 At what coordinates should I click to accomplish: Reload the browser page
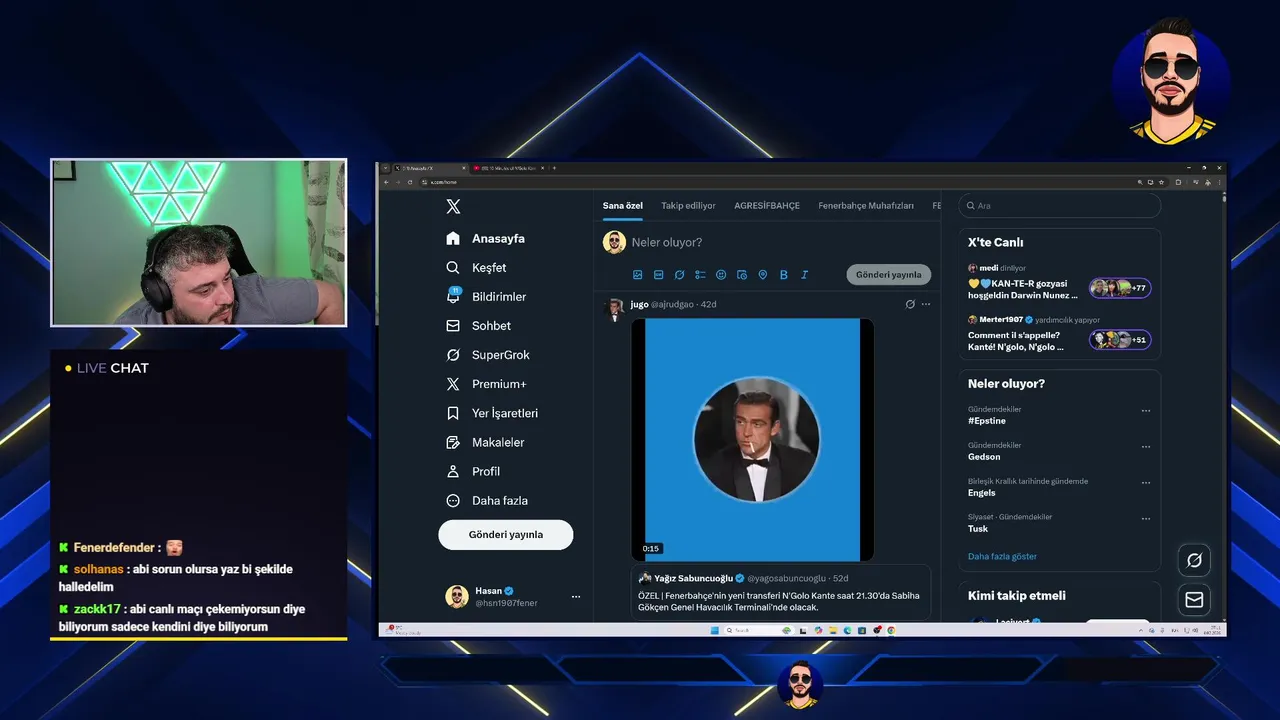[409, 182]
